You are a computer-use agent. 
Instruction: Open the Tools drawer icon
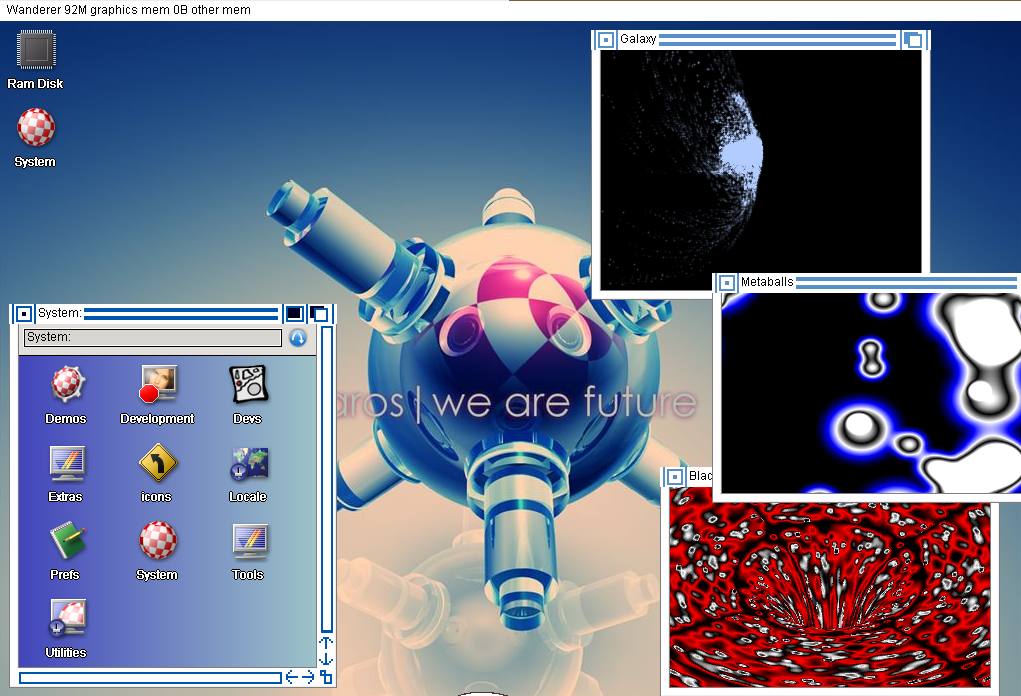coord(248,541)
